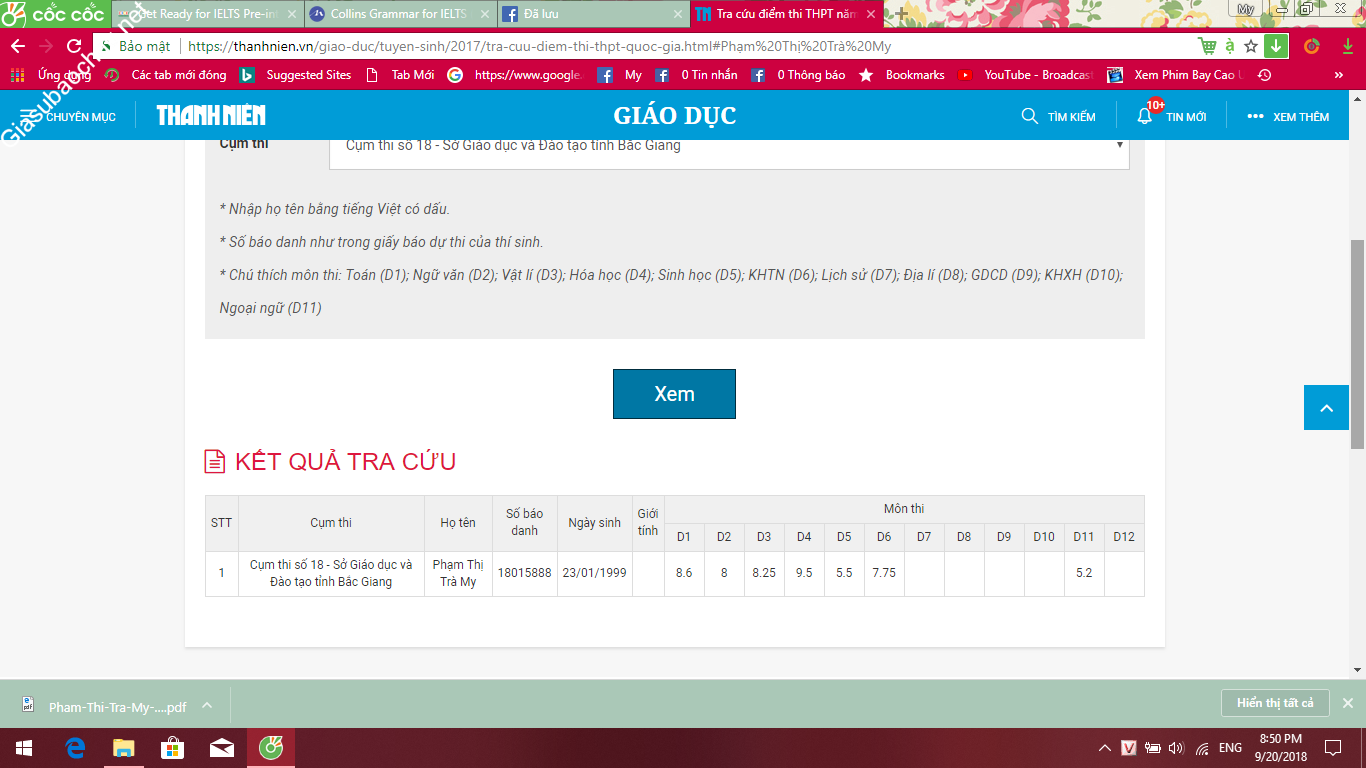This screenshot has height=768, width=1366.
Task: Open notifications bell with 10+ badge
Action: [1145, 116]
